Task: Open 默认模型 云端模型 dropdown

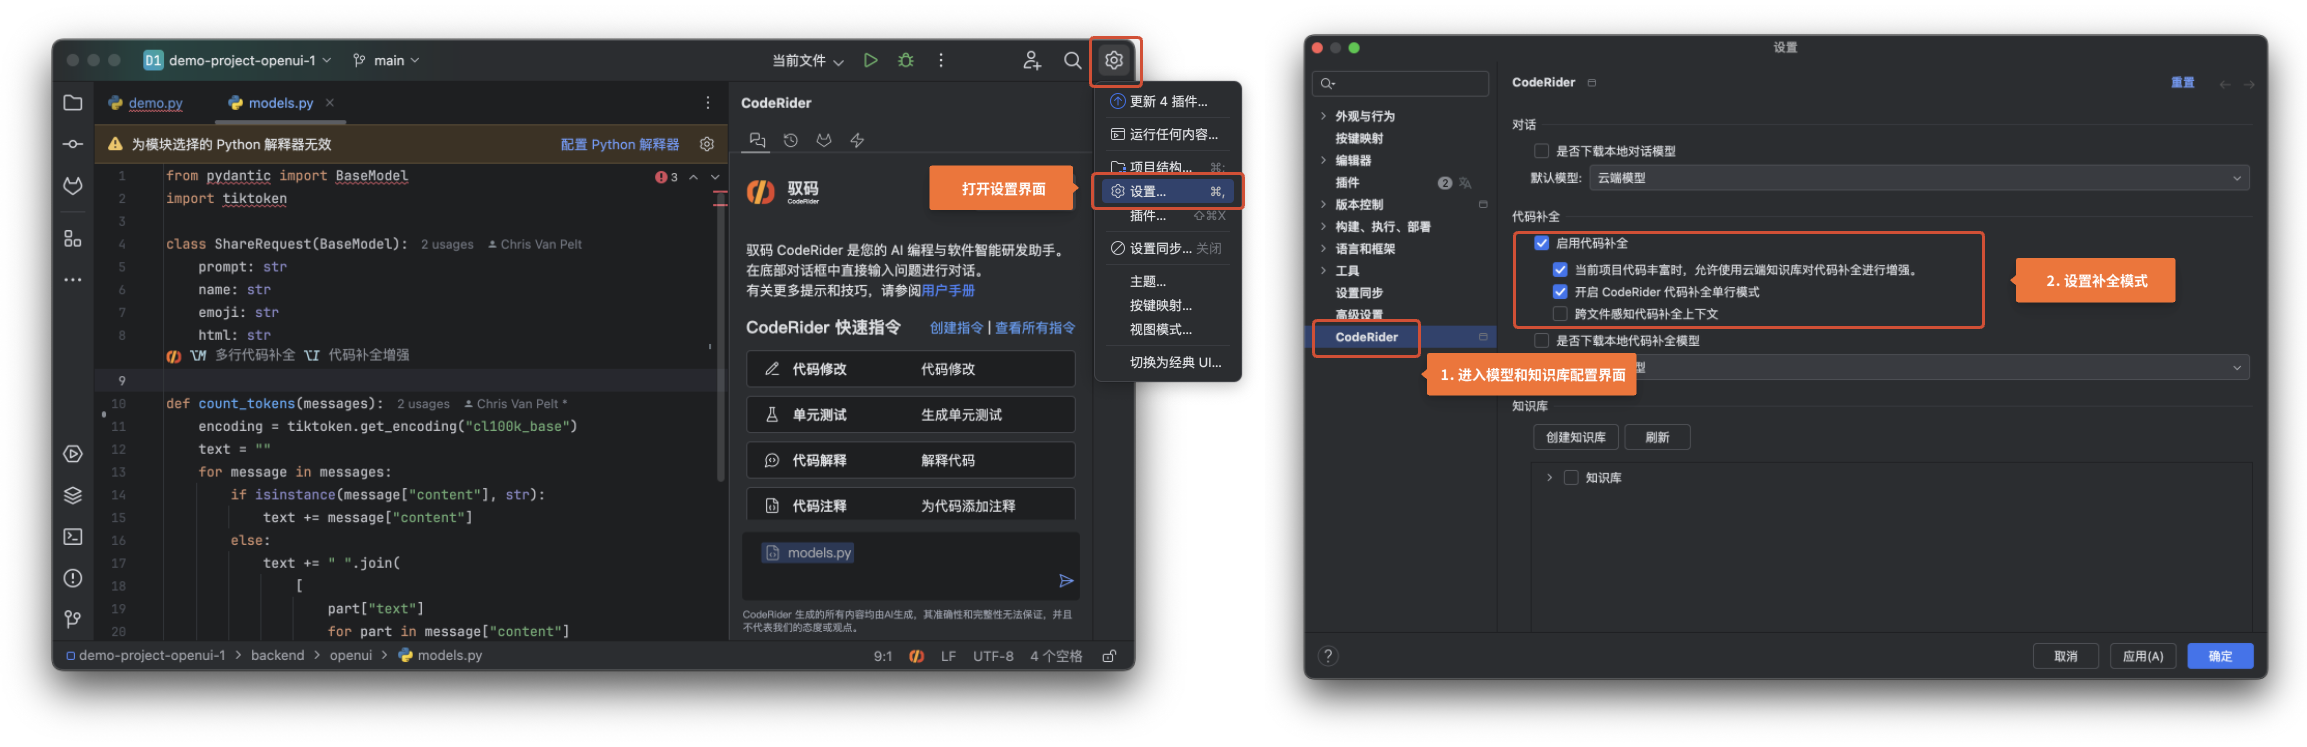Action: 1919,178
